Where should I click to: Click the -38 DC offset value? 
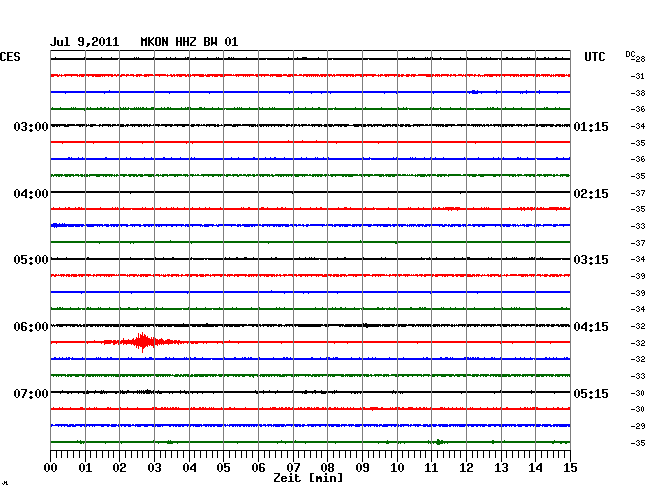638,93
